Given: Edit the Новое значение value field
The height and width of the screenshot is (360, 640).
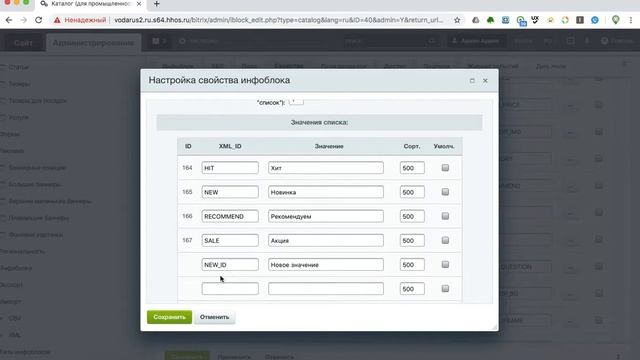Looking at the screenshot, I should [x=326, y=264].
